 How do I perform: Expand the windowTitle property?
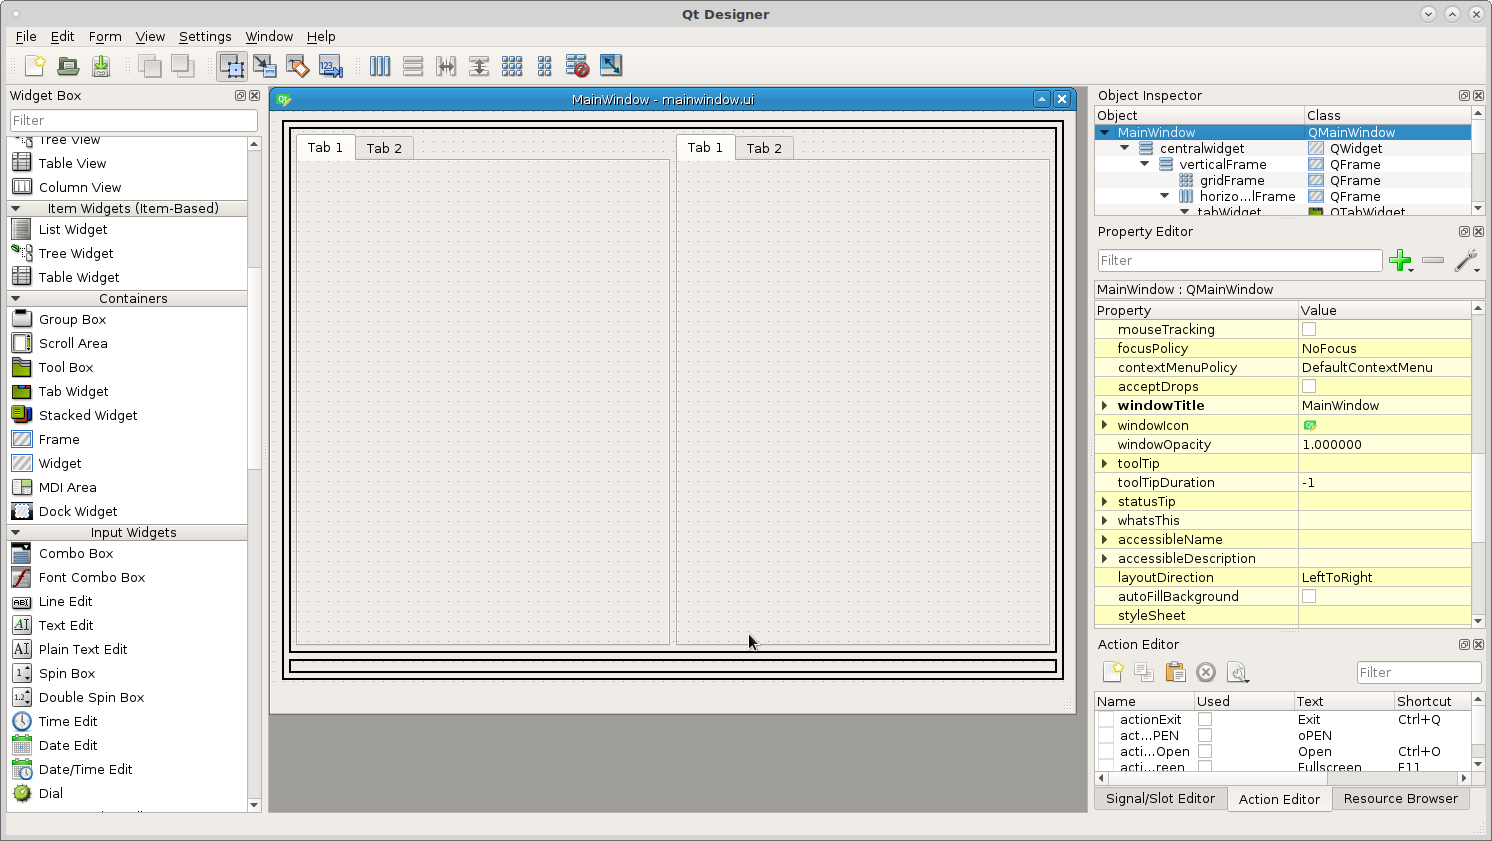tap(1105, 405)
